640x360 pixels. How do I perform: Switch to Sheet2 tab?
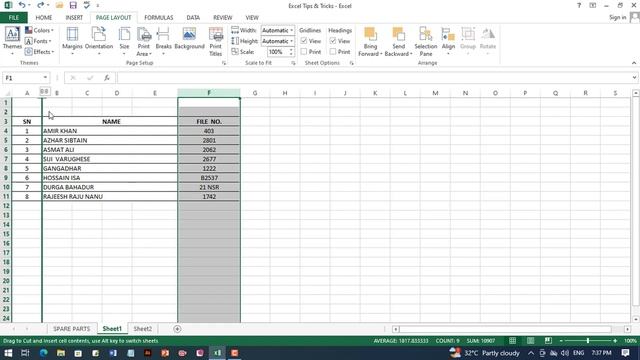tap(142, 329)
